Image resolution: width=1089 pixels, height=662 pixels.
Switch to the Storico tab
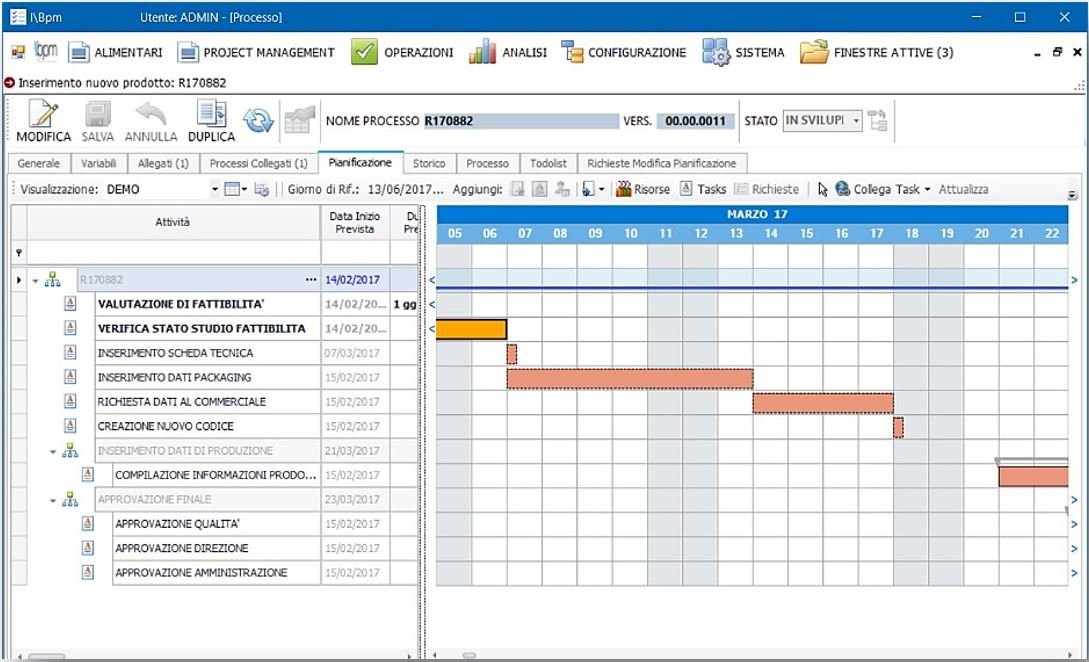[430, 162]
